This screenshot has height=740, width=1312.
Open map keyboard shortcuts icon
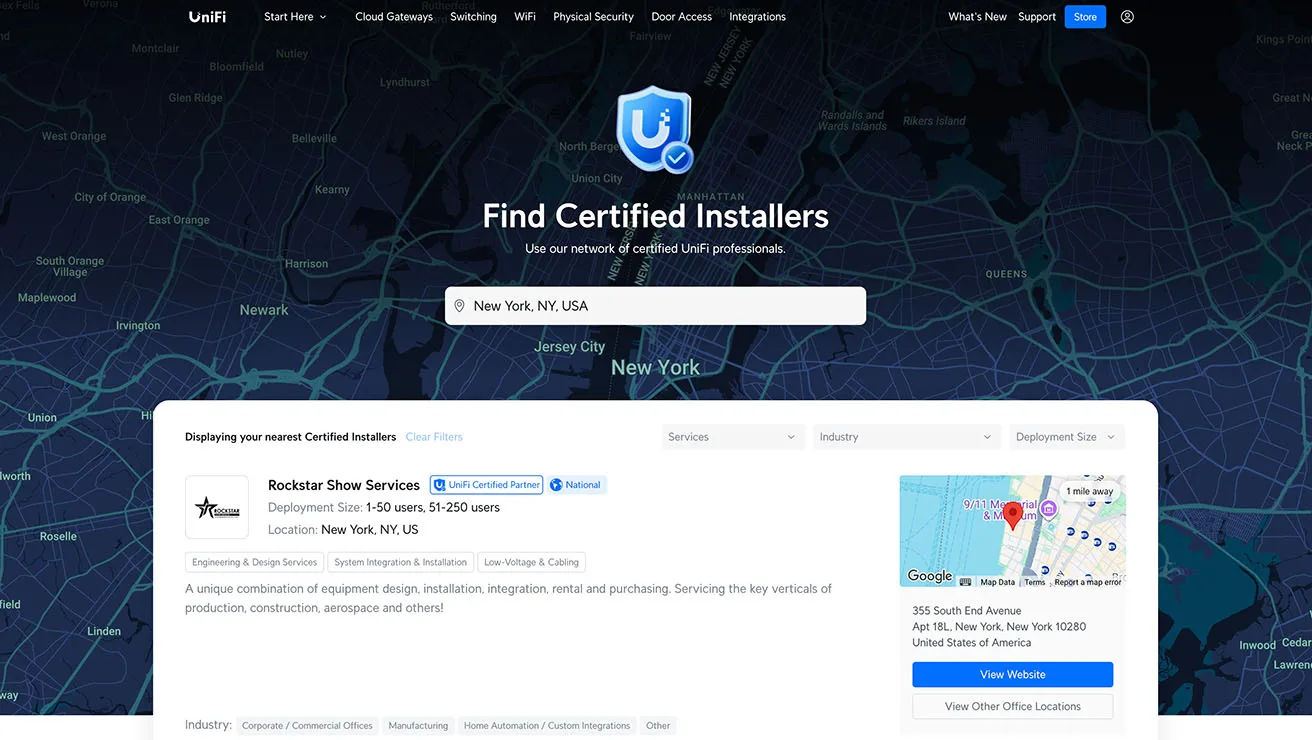coord(965,582)
